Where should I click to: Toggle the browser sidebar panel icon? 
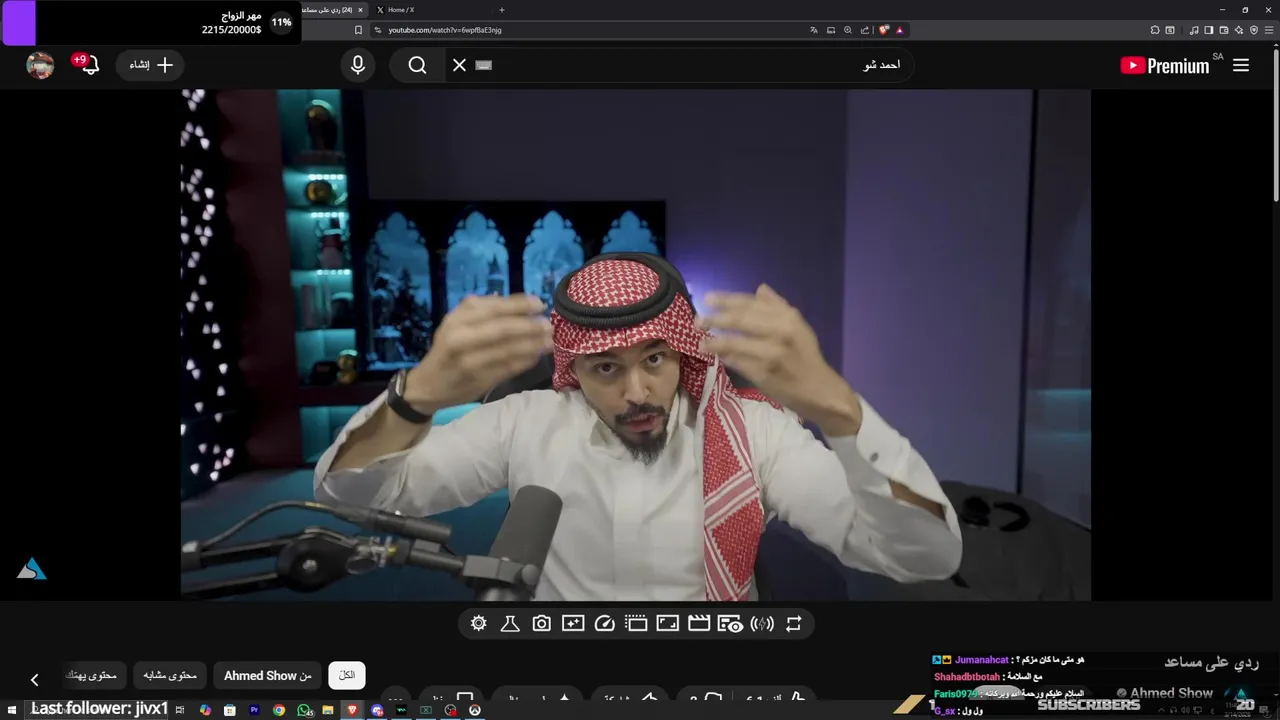click(x=1208, y=30)
